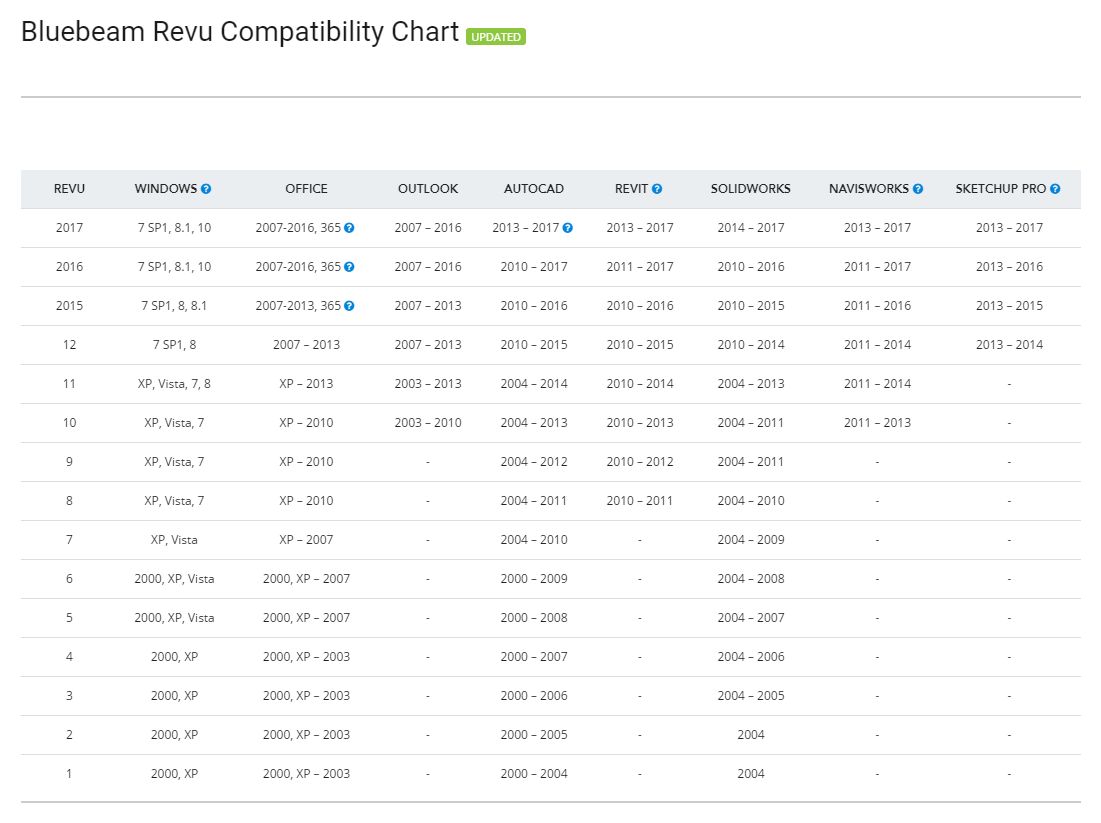Select Revu version 10 cell

click(69, 423)
